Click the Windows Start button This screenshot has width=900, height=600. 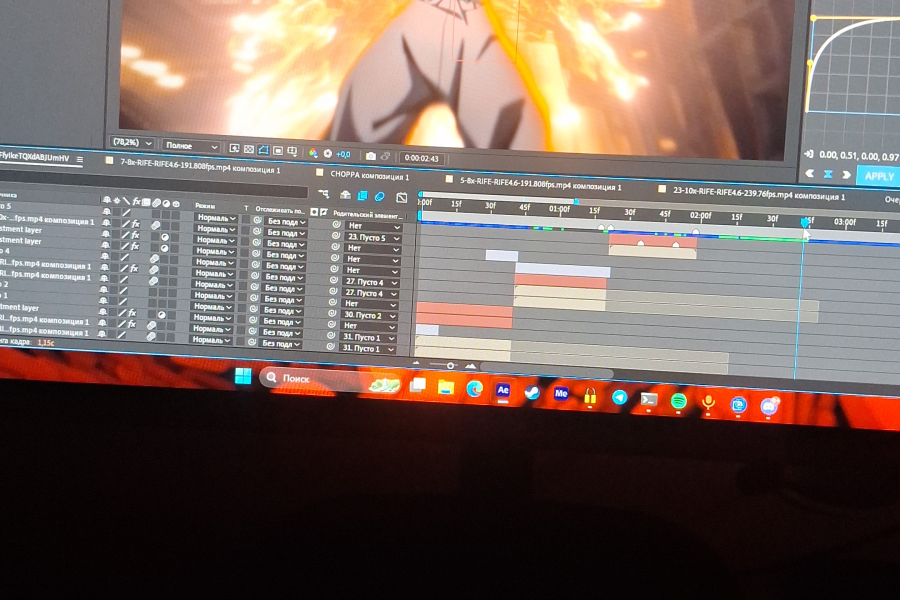coord(243,376)
